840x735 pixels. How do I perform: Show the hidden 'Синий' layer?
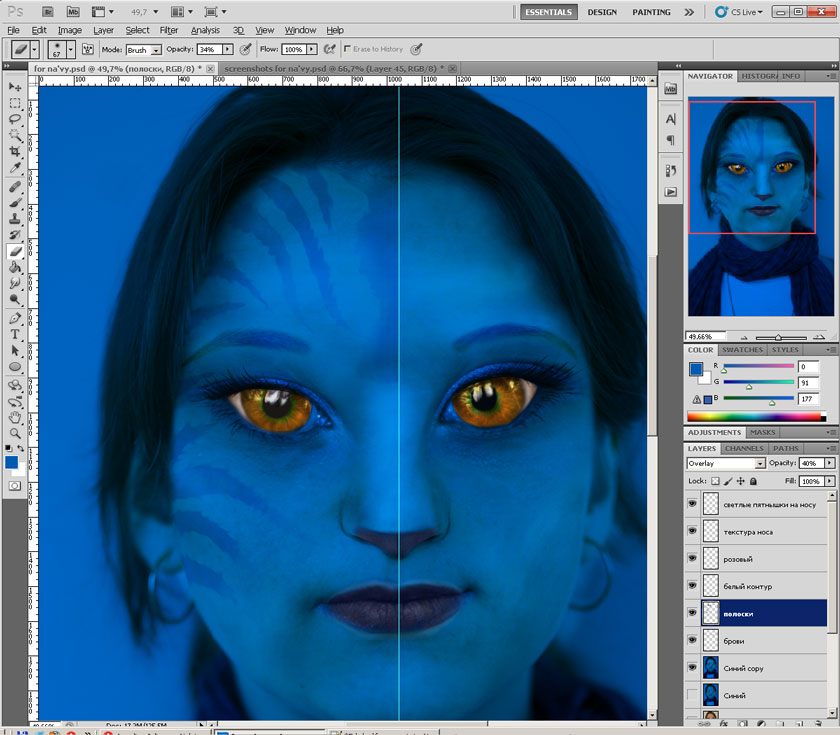point(692,694)
